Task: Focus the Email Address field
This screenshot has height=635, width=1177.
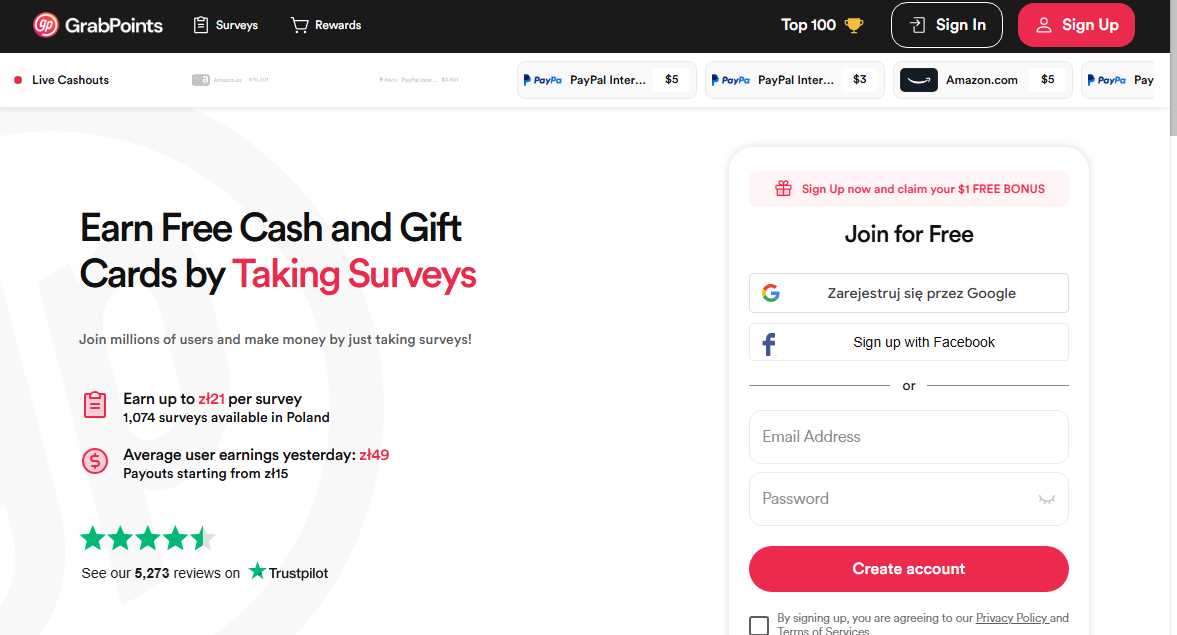Action: point(908,437)
